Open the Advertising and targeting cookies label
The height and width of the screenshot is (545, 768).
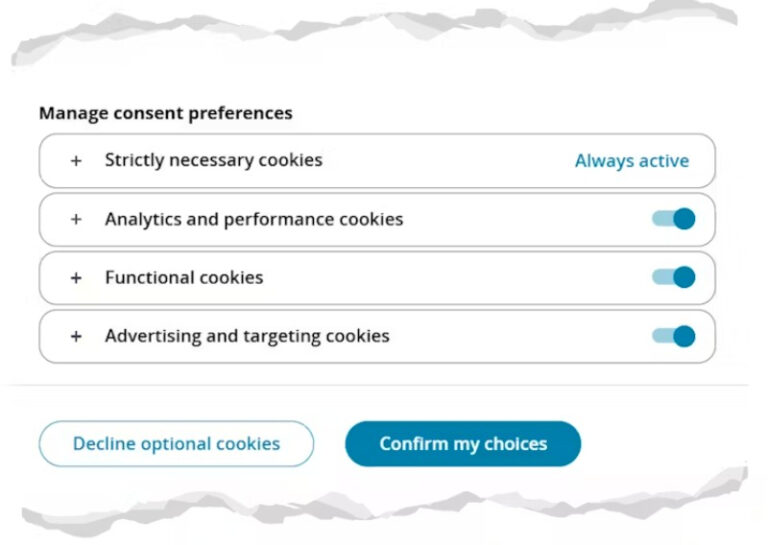pos(247,336)
